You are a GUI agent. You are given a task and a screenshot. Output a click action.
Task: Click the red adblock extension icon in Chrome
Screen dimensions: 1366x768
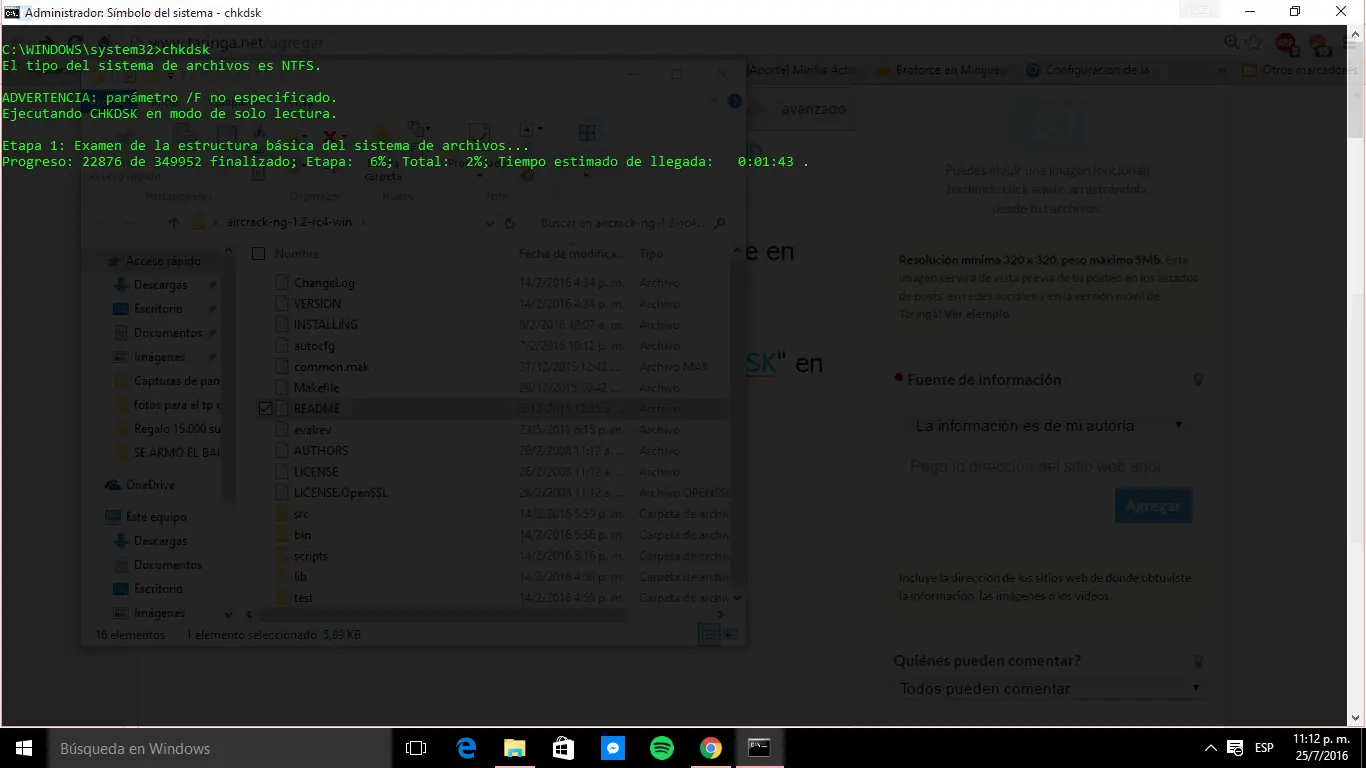tap(1286, 43)
